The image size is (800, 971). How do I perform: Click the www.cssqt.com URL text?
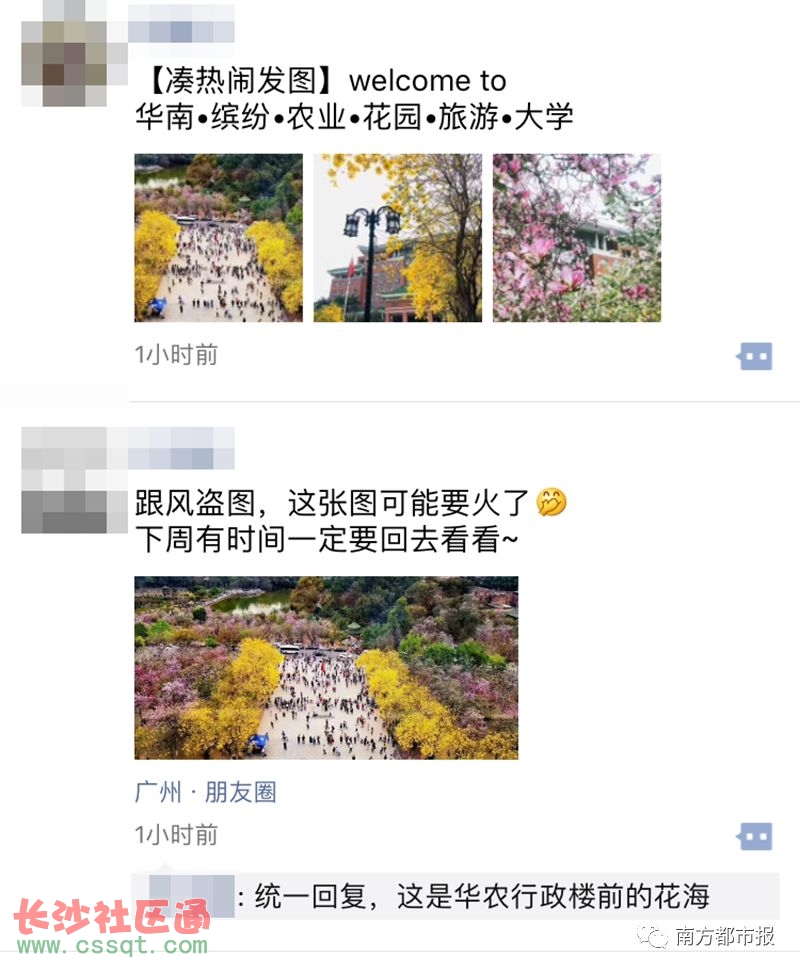coord(113,946)
